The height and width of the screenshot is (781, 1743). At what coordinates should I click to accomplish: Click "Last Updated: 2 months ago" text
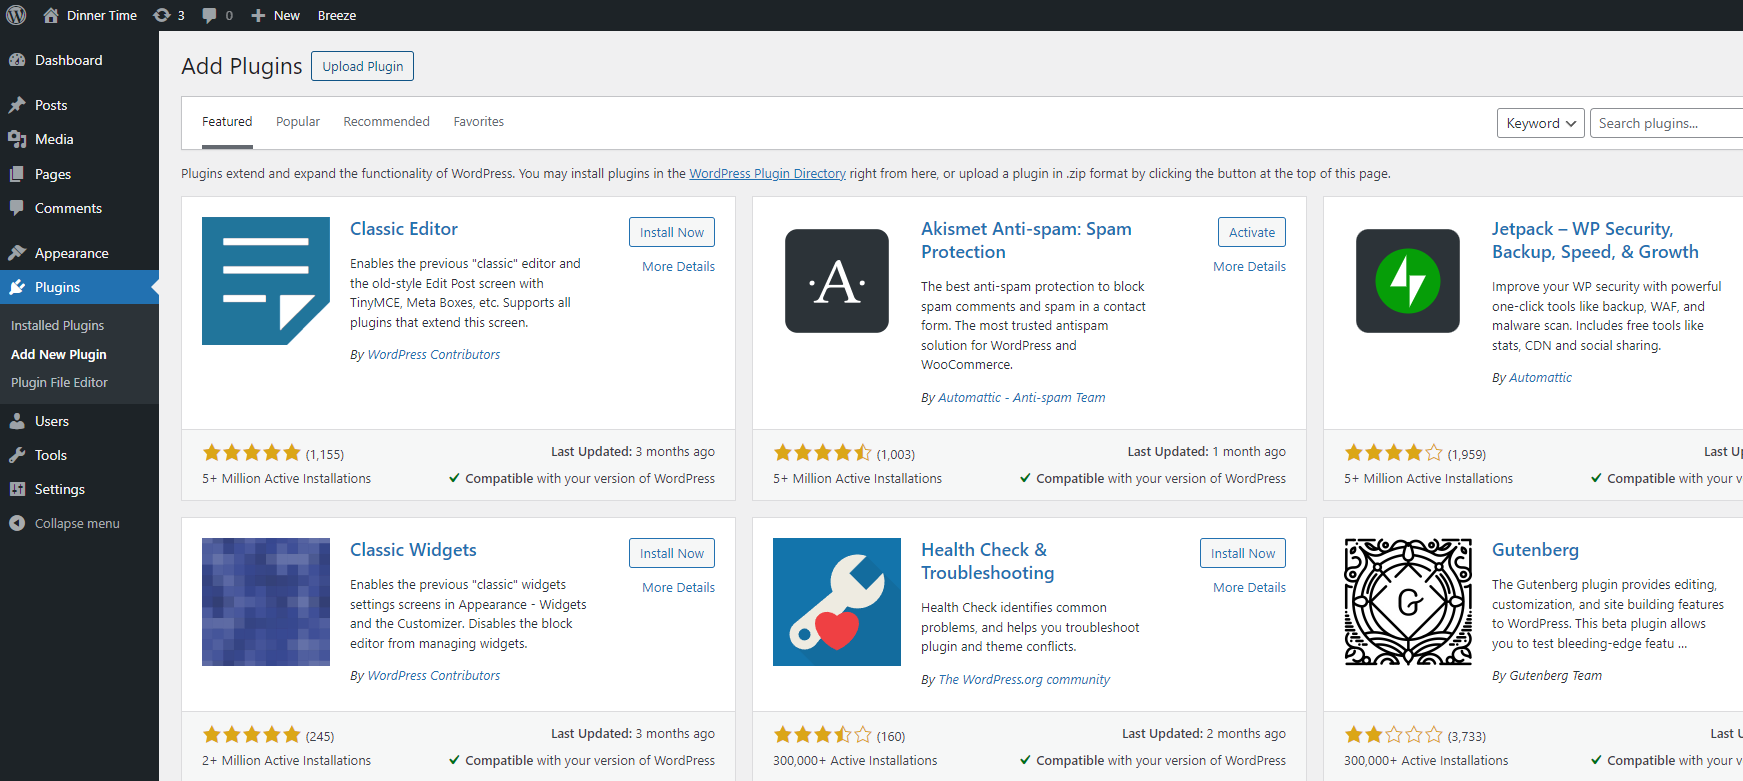[x=1204, y=734]
